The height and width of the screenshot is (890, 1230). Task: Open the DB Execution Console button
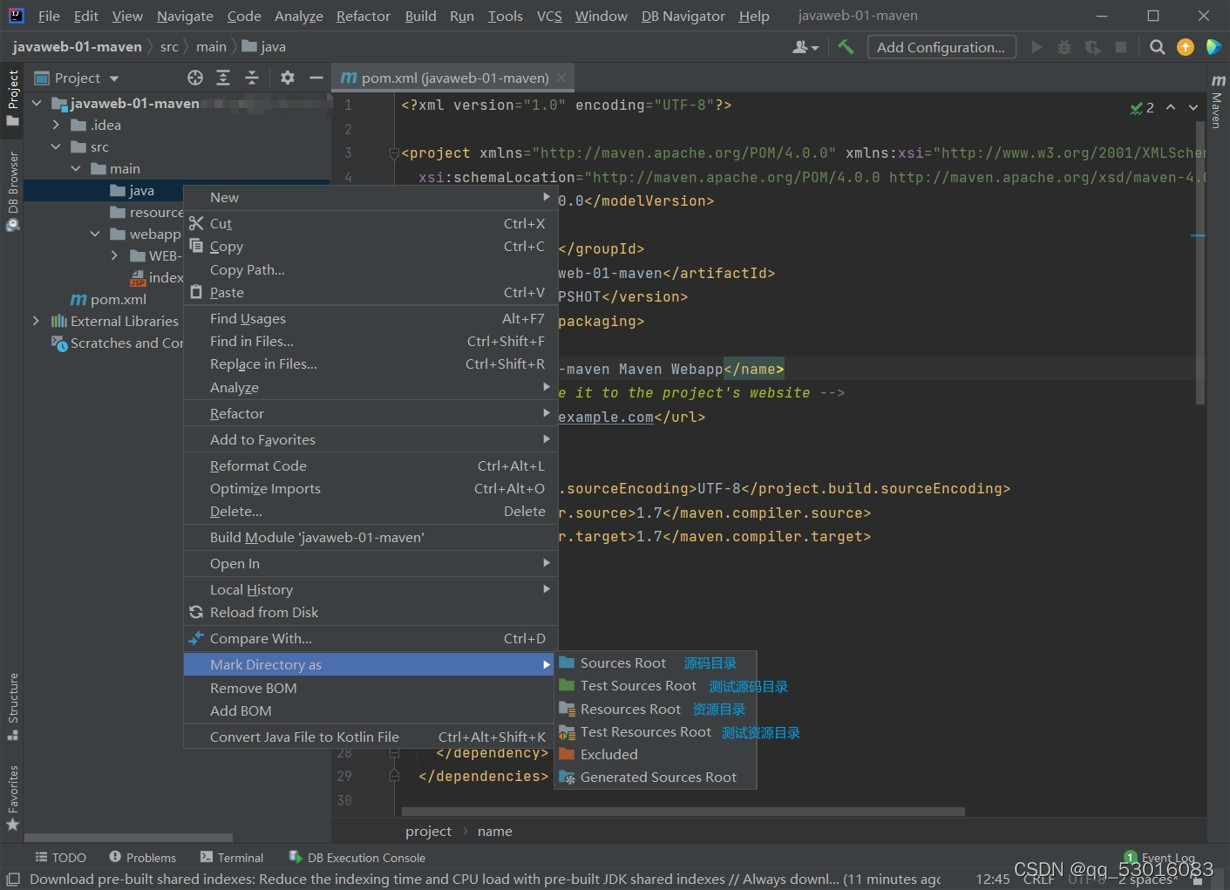click(x=357, y=858)
